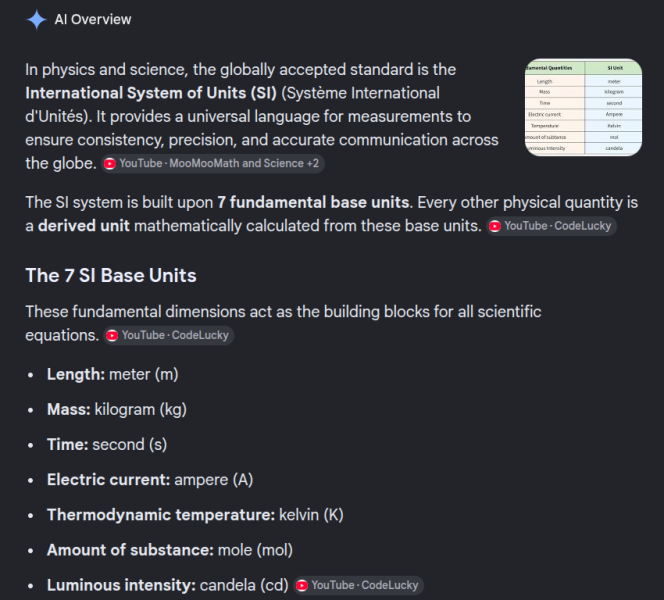Select the 'Length: meter (m)' bullet
The width and height of the screenshot is (664, 600).
click(x=113, y=375)
